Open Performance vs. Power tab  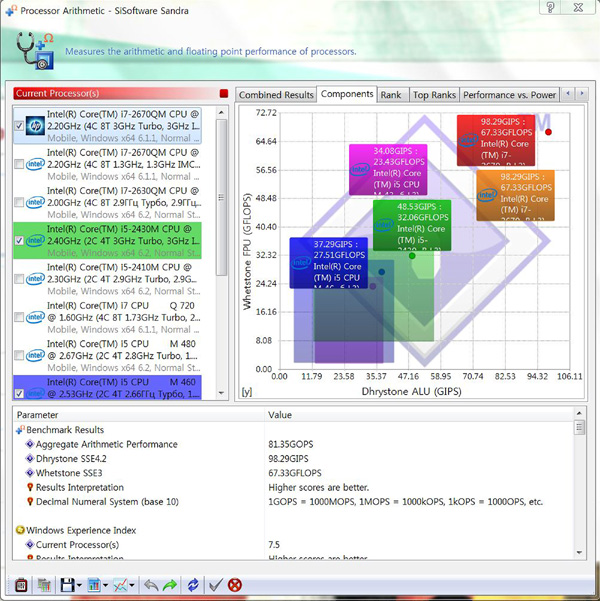[509, 95]
